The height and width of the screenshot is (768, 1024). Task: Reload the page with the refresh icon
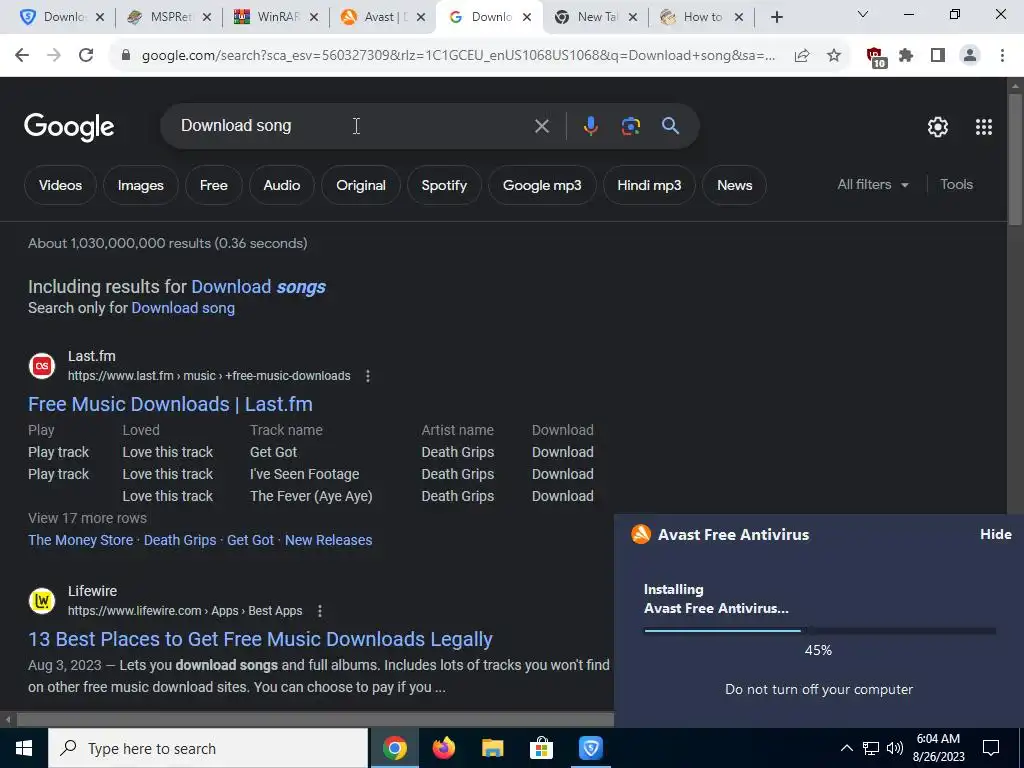click(86, 56)
